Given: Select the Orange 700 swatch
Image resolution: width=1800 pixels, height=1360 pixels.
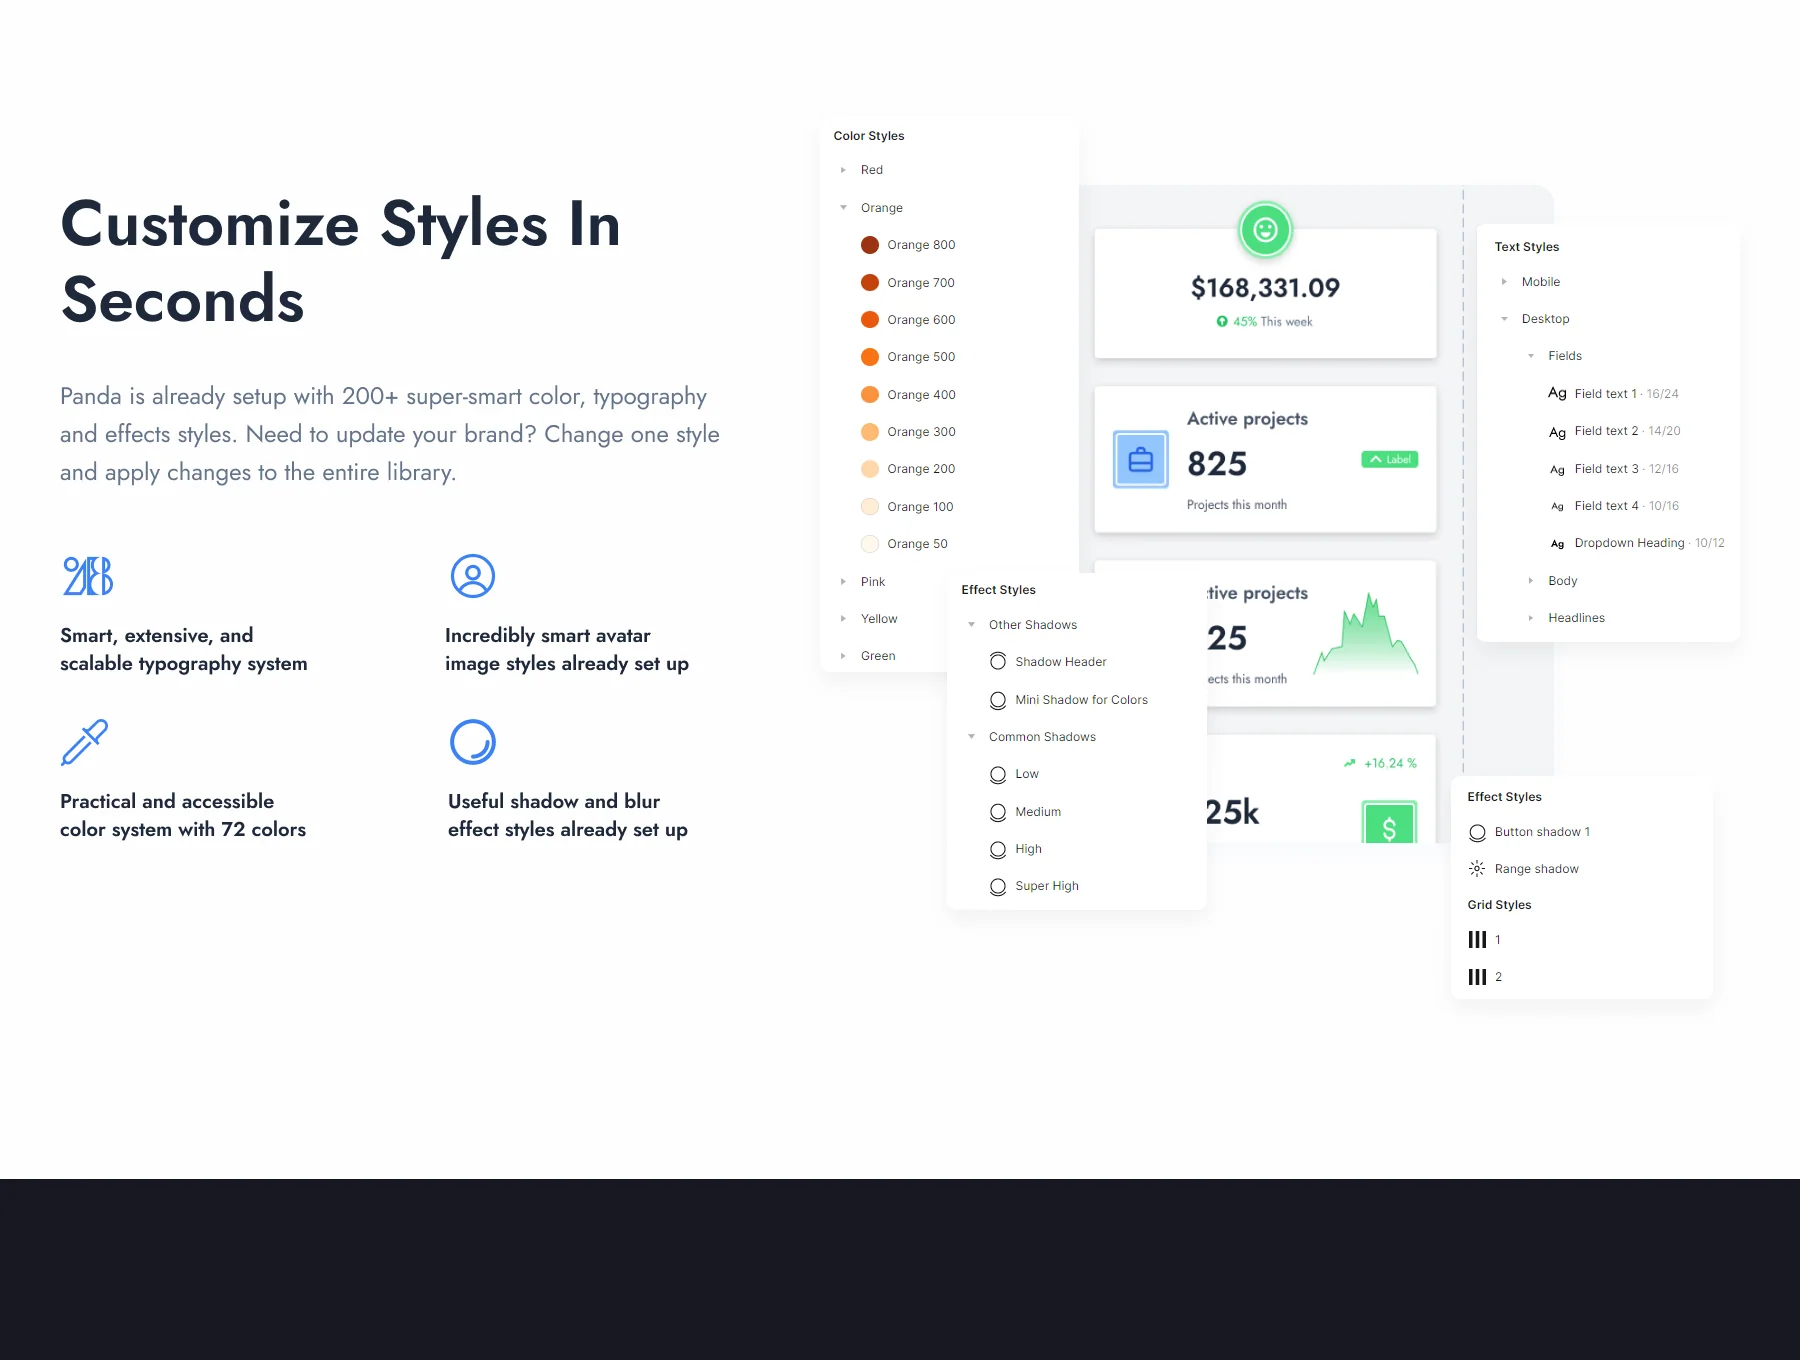Looking at the screenshot, I should (870, 283).
